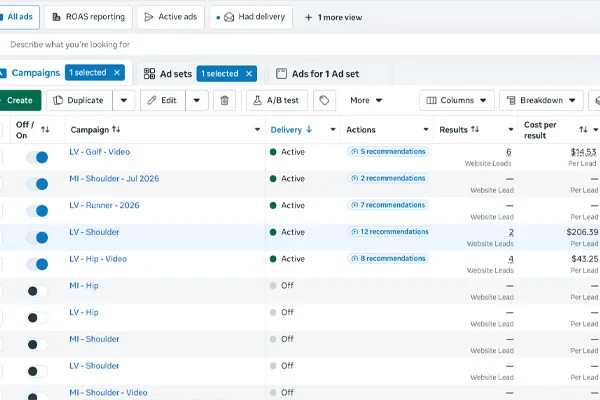This screenshot has height=400, width=600.
Task: Turn off the LV - Golf - Video campaign
Action: pos(37,157)
